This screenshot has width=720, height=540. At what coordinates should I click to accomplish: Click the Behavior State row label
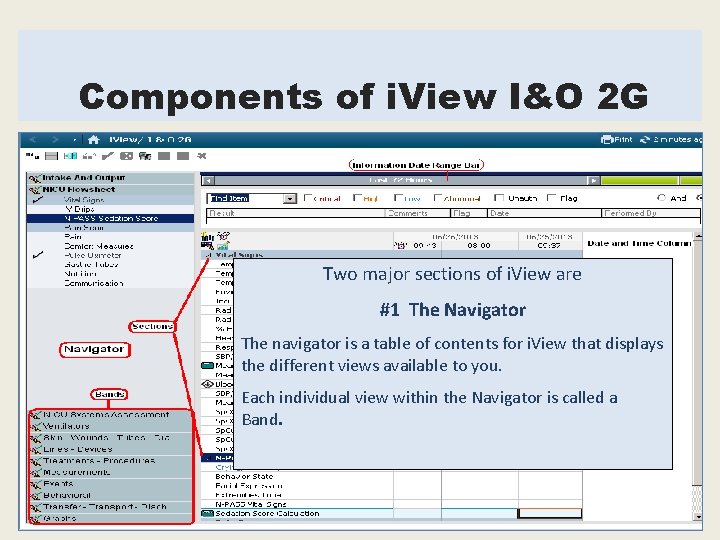(244, 477)
